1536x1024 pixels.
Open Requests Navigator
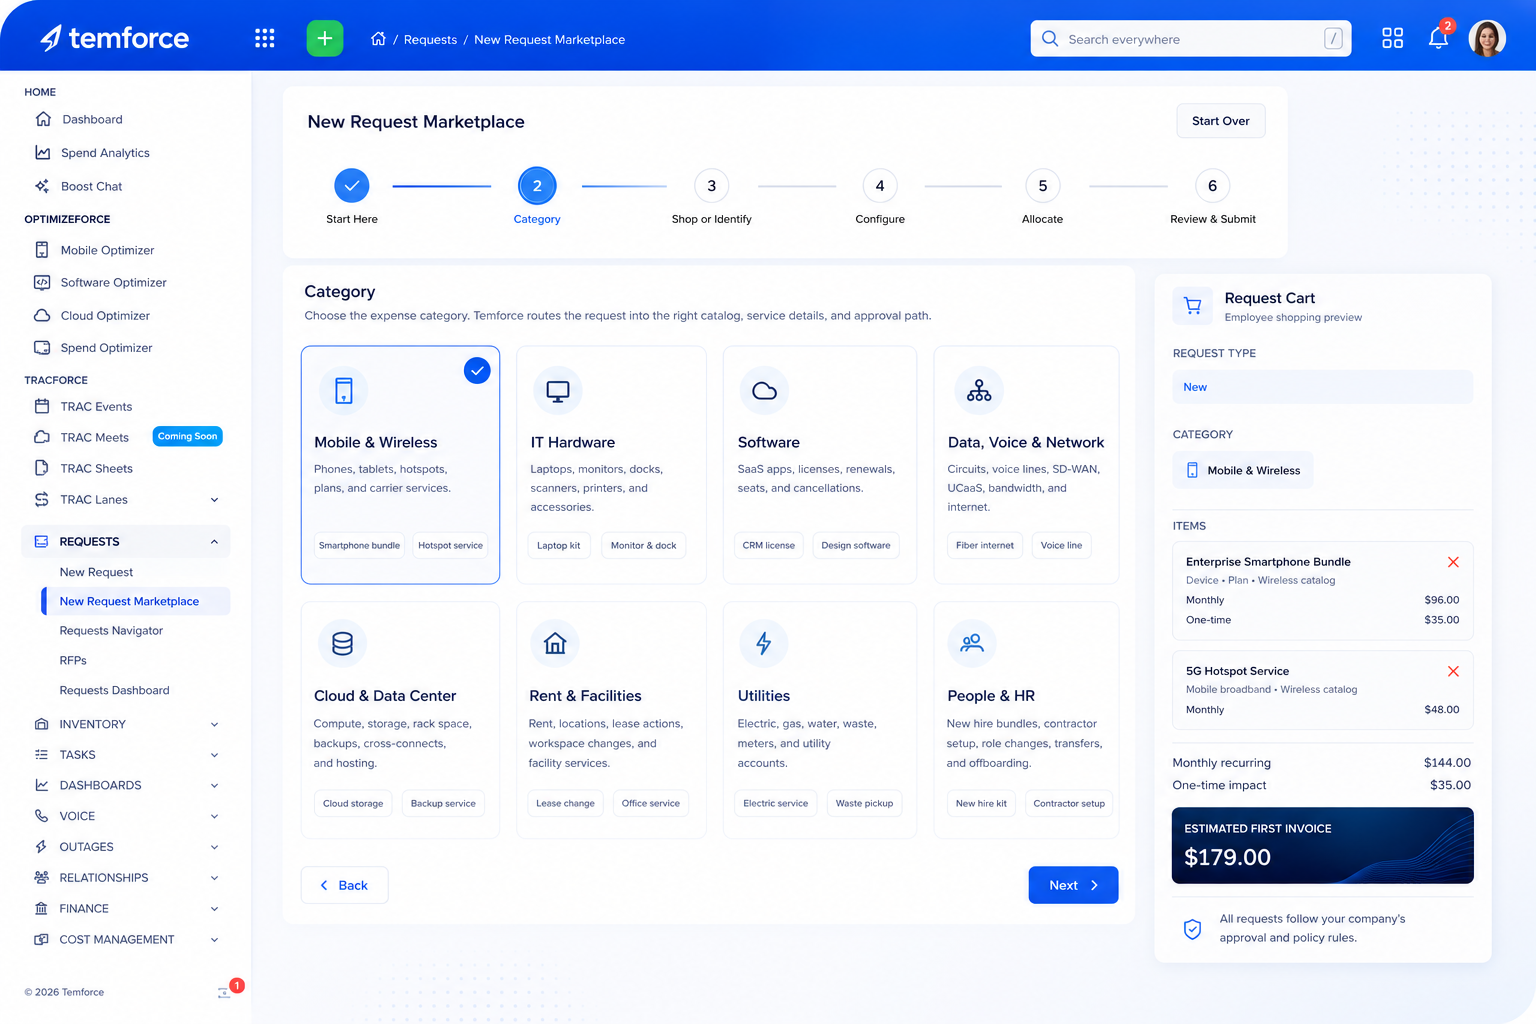[x=111, y=631]
